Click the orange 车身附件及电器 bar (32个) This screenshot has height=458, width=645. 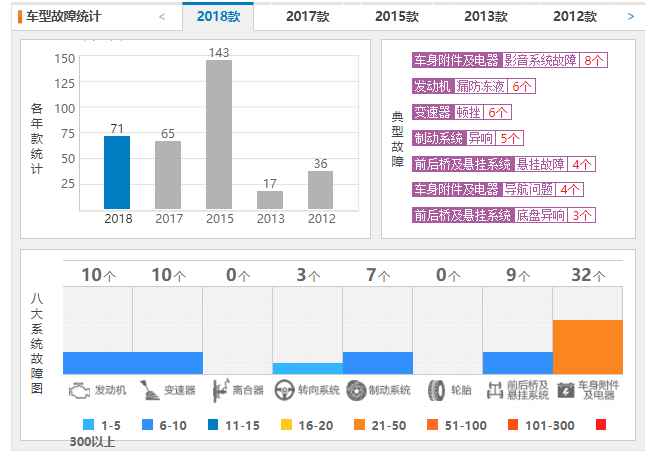pos(588,347)
